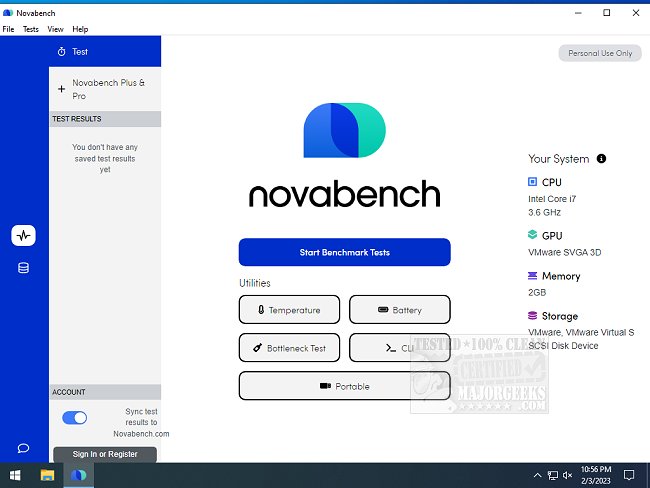Run the Bottleneck Test utility

(289, 348)
